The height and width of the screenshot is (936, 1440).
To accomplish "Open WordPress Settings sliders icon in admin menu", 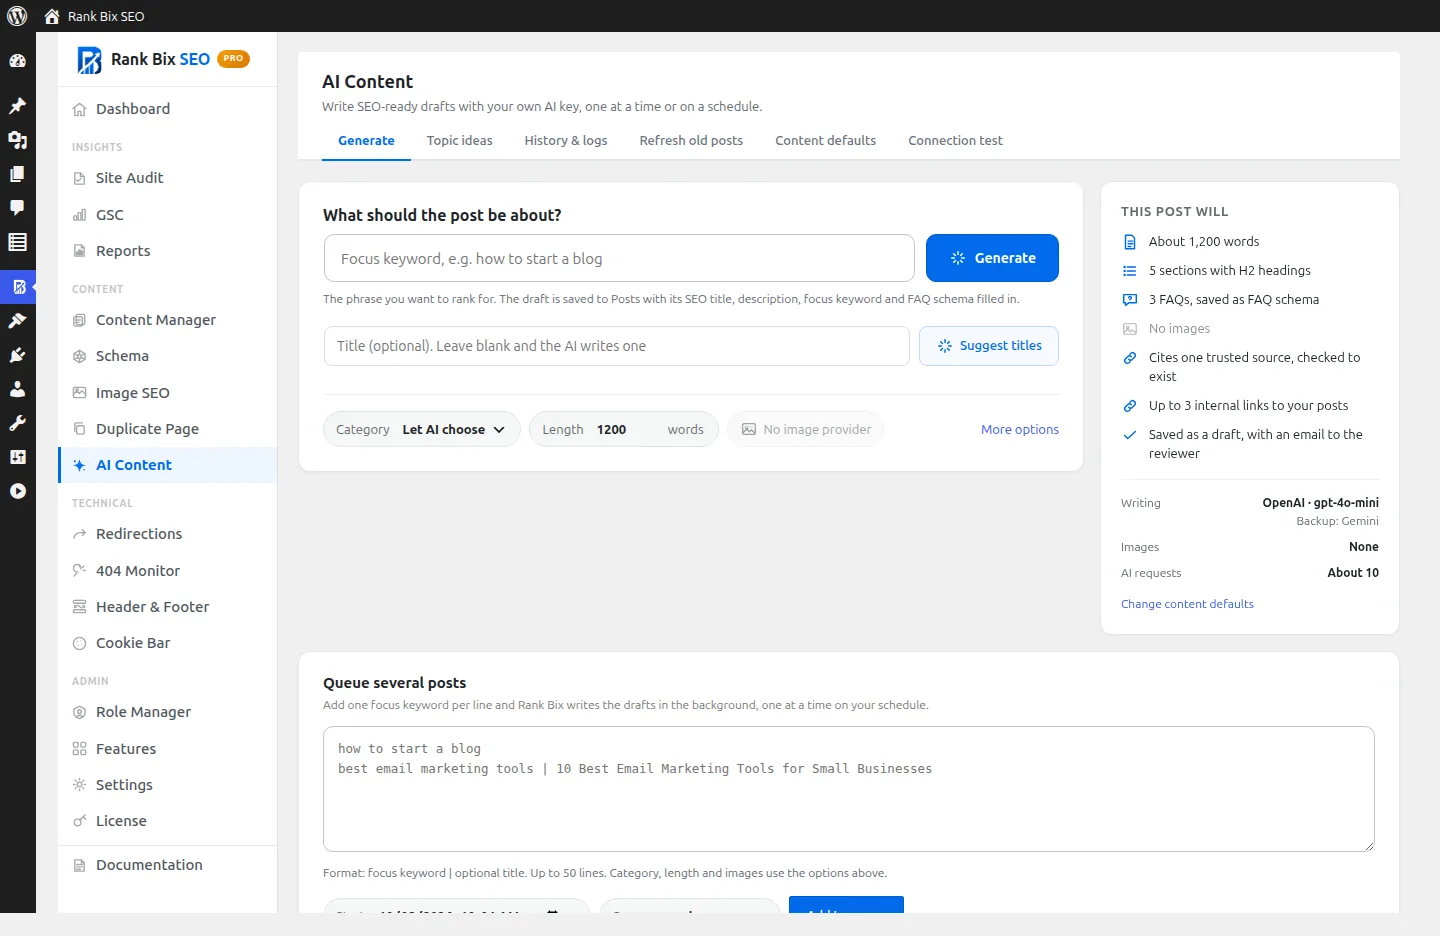I will pos(17,457).
